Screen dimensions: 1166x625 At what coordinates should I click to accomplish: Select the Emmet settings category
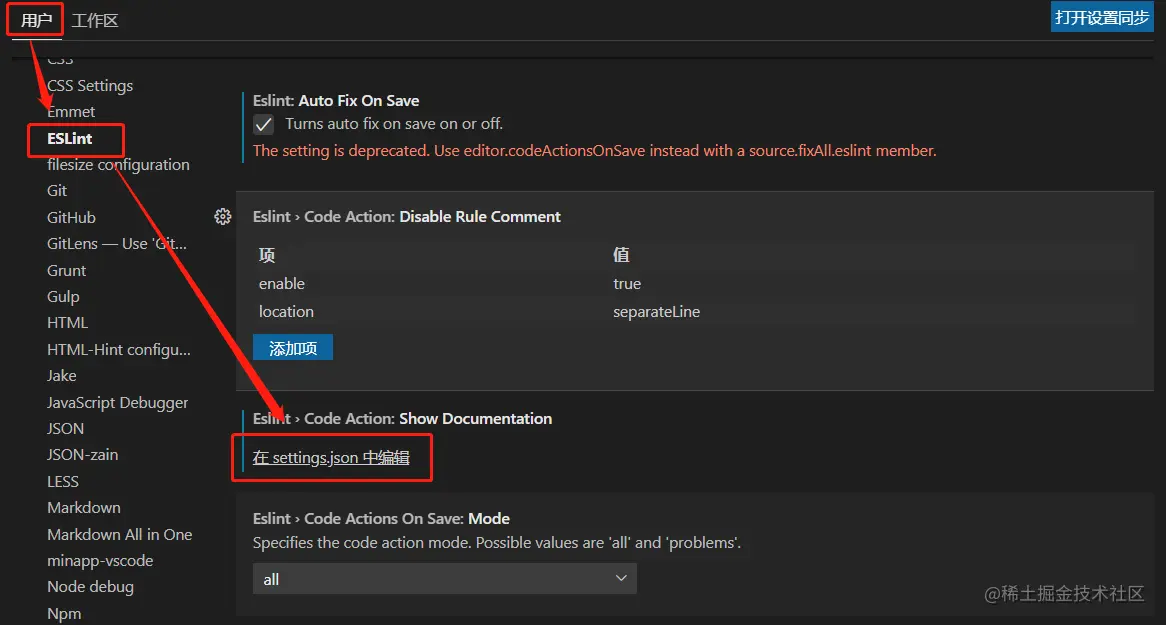click(71, 112)
